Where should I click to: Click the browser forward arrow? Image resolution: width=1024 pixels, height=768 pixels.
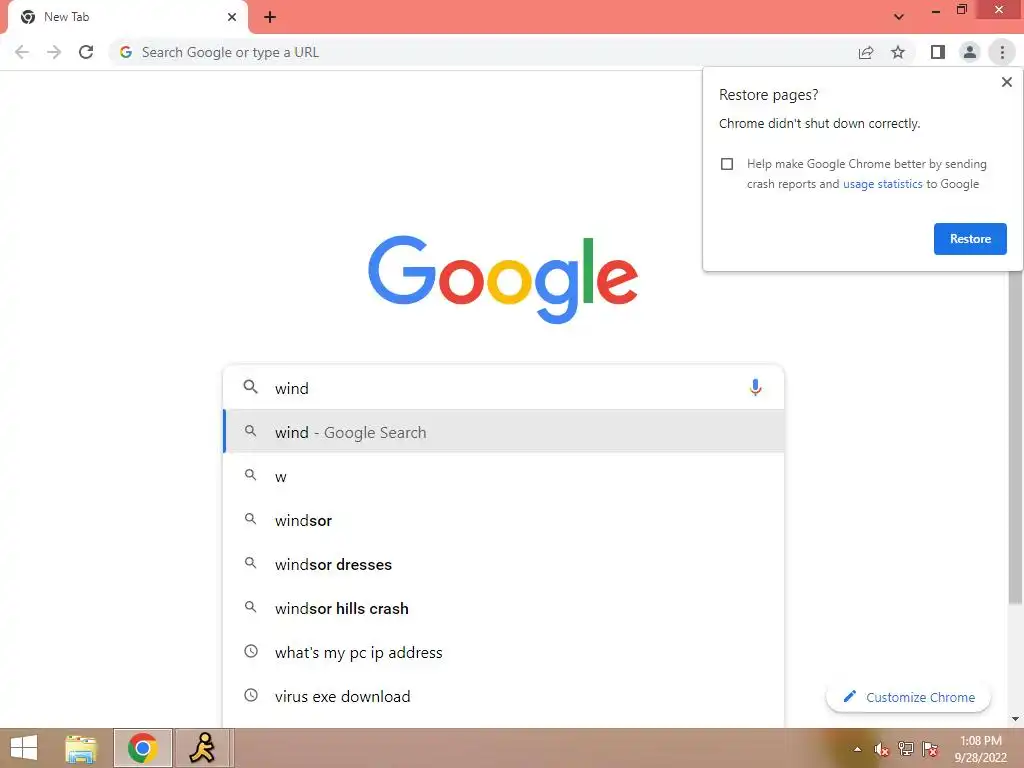54,52
